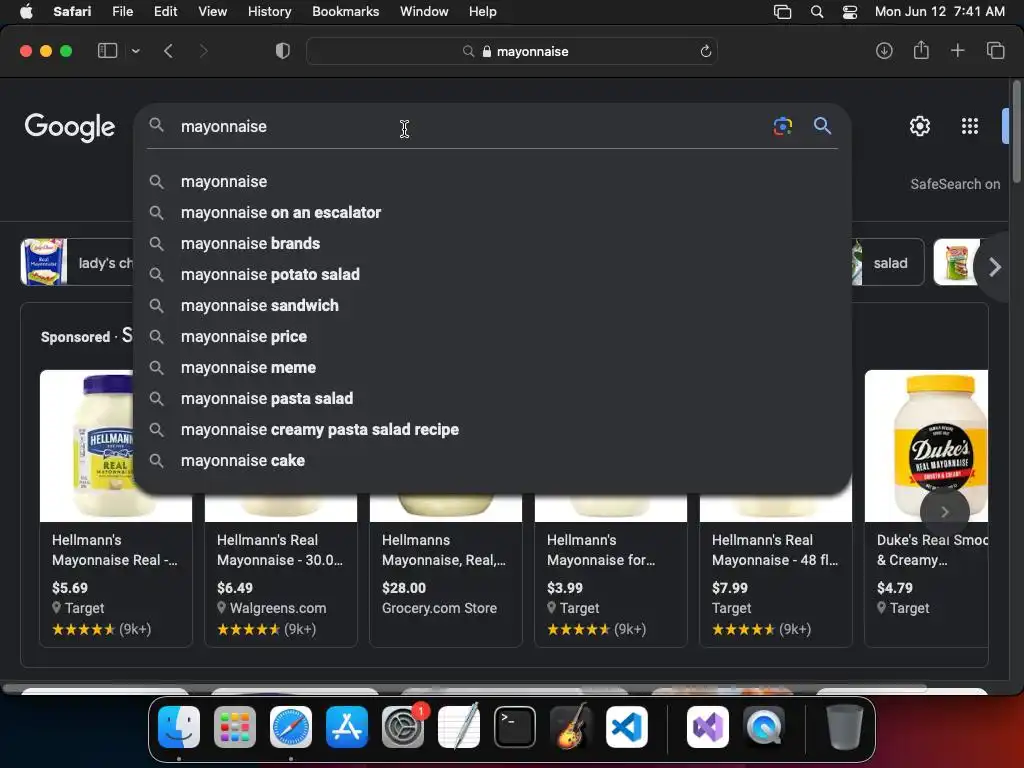Image resolution: width=1024 pixels, height=768 pixels.
Task: Open GarageBand from the Dock
Action: tap(571, 727)
